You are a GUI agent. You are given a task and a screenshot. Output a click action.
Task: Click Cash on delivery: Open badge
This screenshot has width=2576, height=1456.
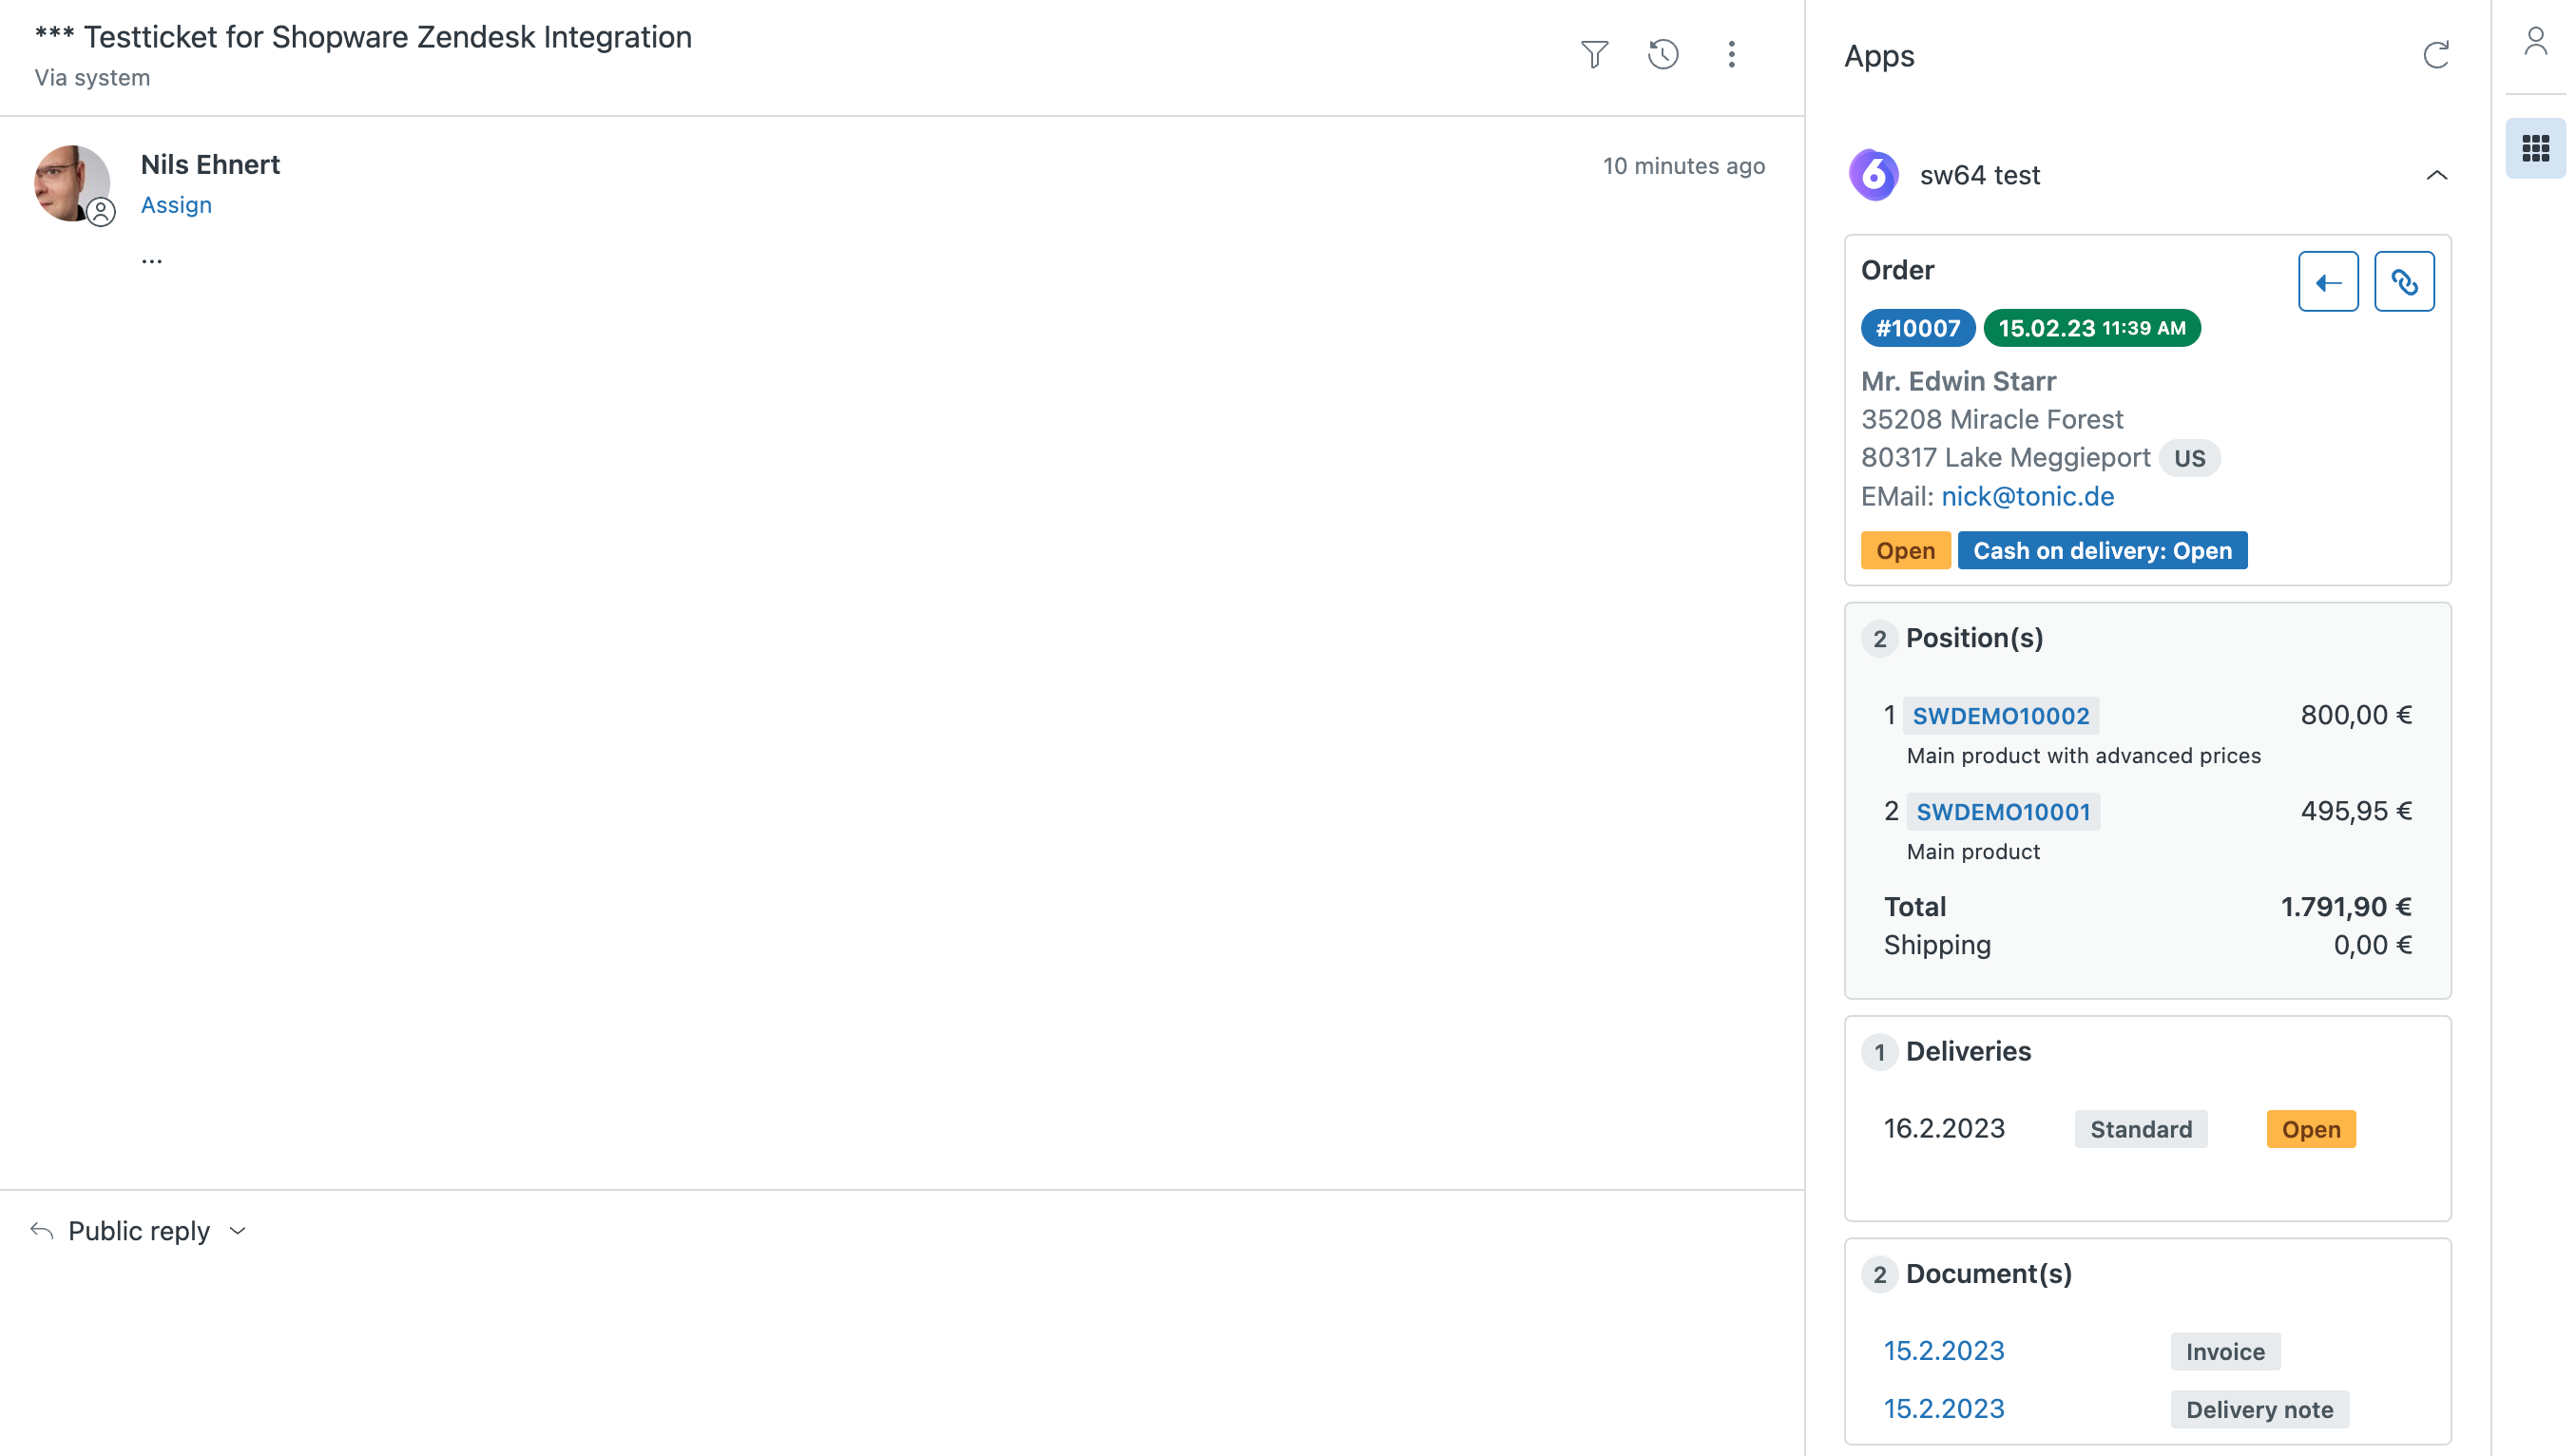[x=2102, y=550]
